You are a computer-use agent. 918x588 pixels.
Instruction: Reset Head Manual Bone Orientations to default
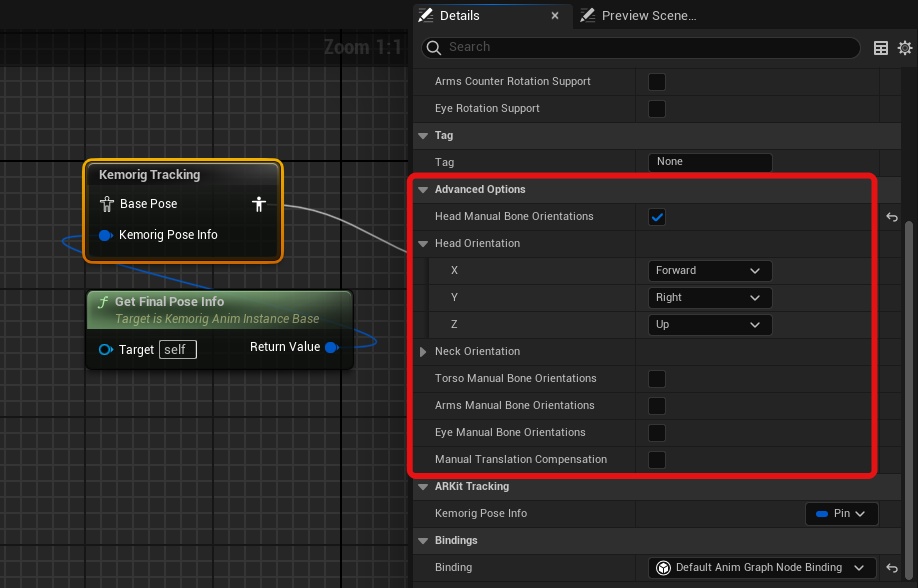coord(892,217)
